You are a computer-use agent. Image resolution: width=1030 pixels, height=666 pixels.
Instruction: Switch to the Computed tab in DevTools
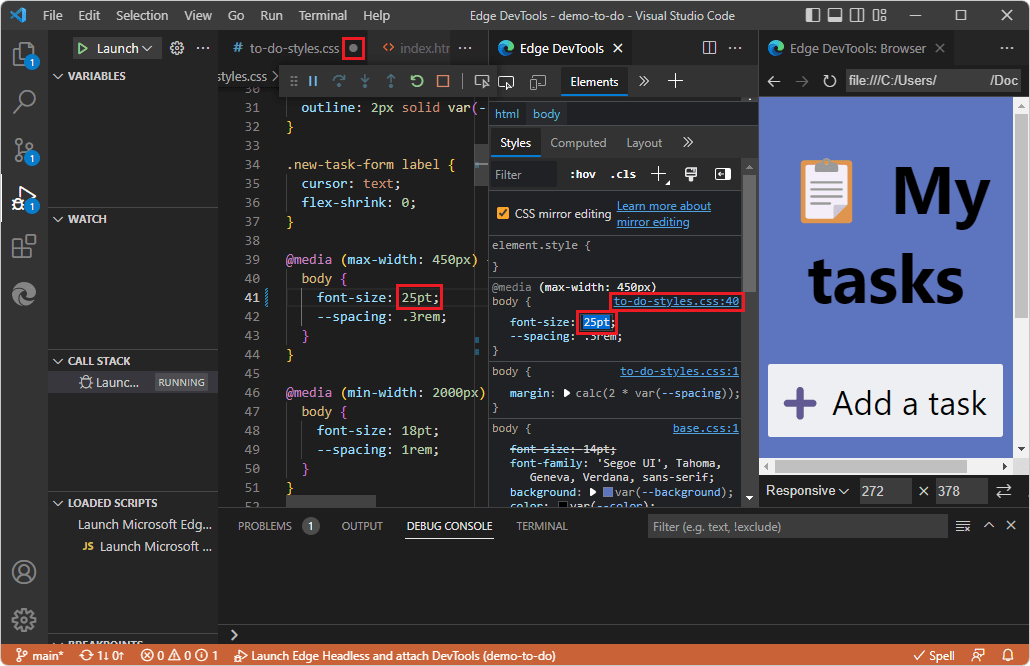tap(578, 142)
